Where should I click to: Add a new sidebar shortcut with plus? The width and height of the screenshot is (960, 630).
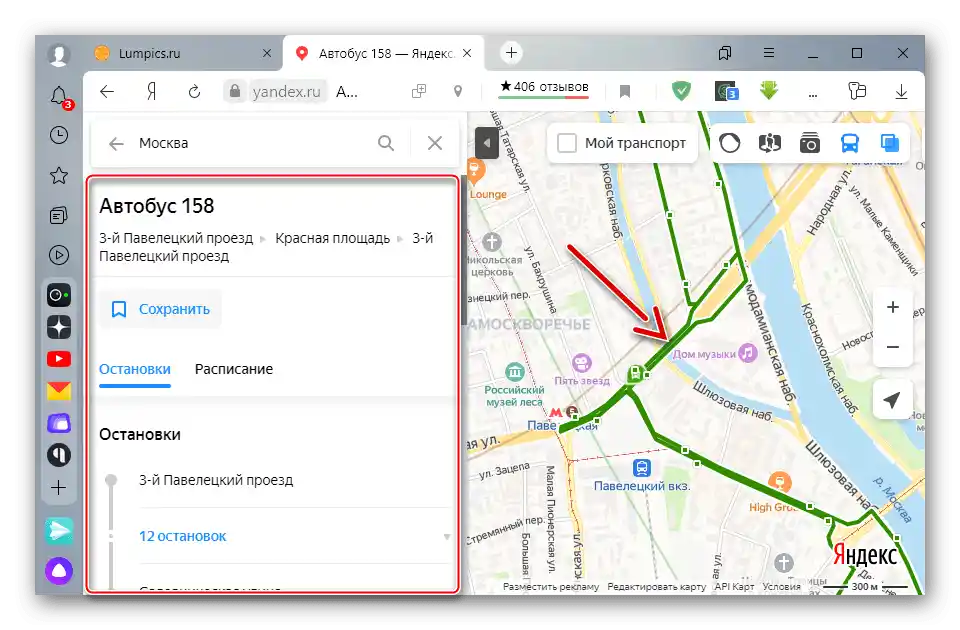(59, 487)
